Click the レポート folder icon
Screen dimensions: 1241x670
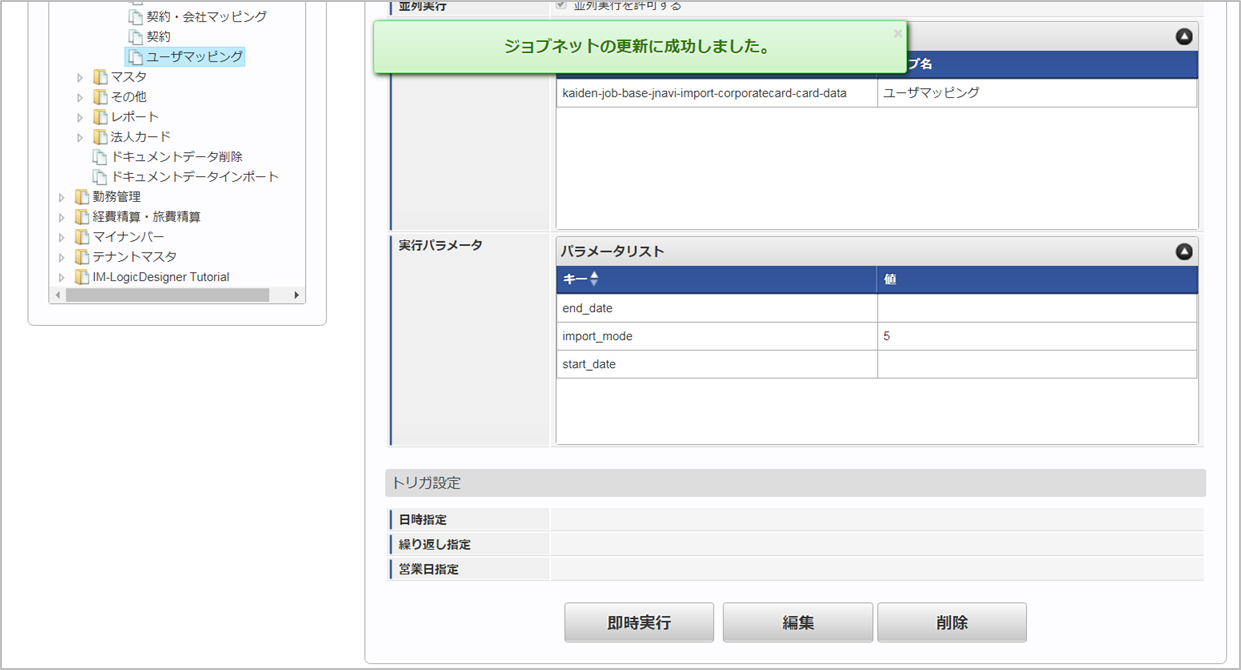[x=100, y=117]
